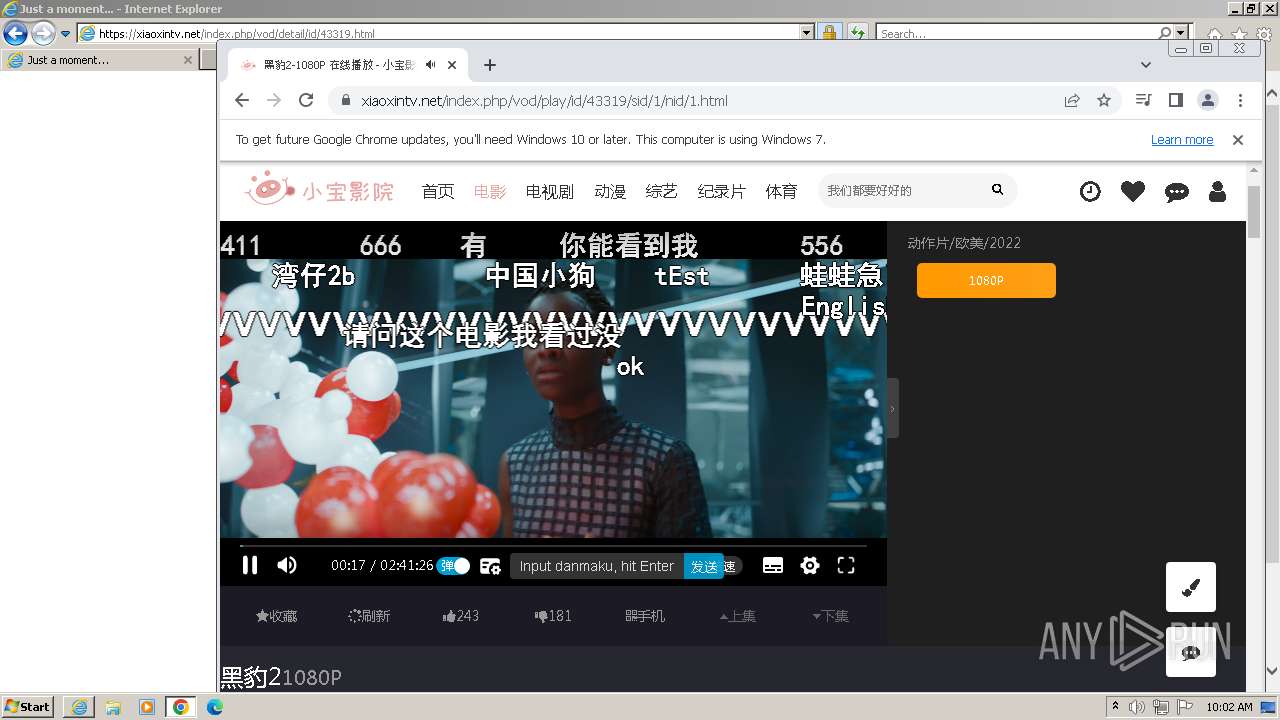The image size is (1280, 720).
Task: Open danmaku settings icon in player
Action: 490,566
